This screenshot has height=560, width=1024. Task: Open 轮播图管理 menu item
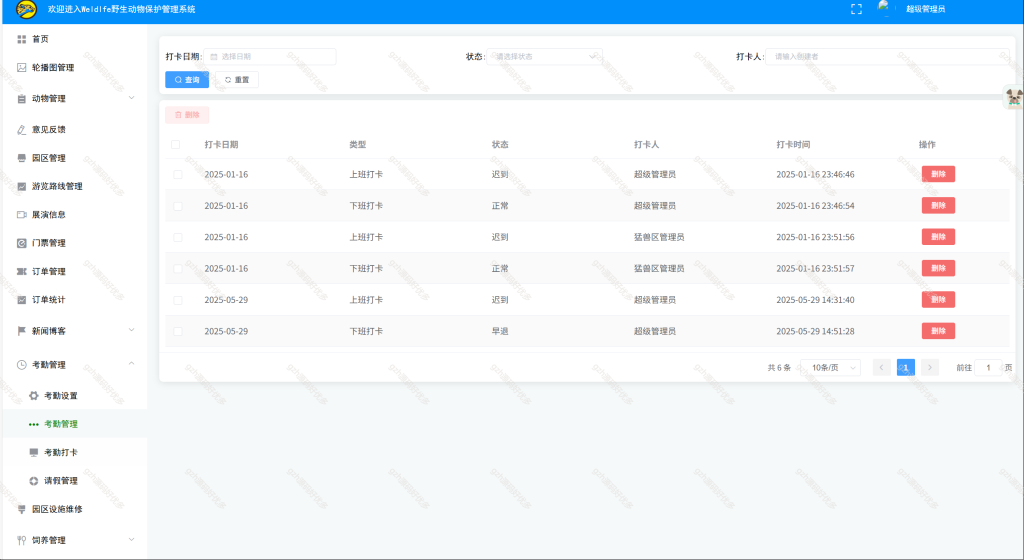(74, 67)
